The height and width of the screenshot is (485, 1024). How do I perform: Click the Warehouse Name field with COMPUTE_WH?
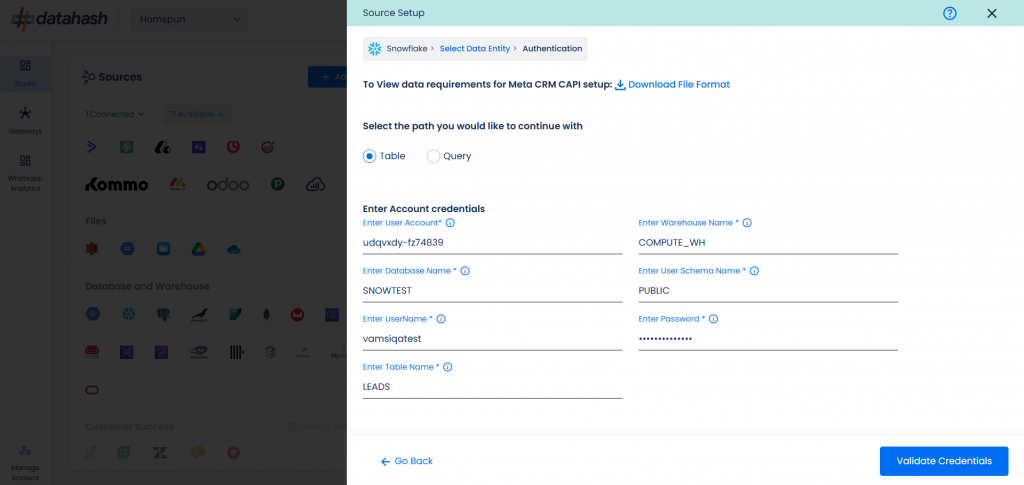tap(768, 243)
